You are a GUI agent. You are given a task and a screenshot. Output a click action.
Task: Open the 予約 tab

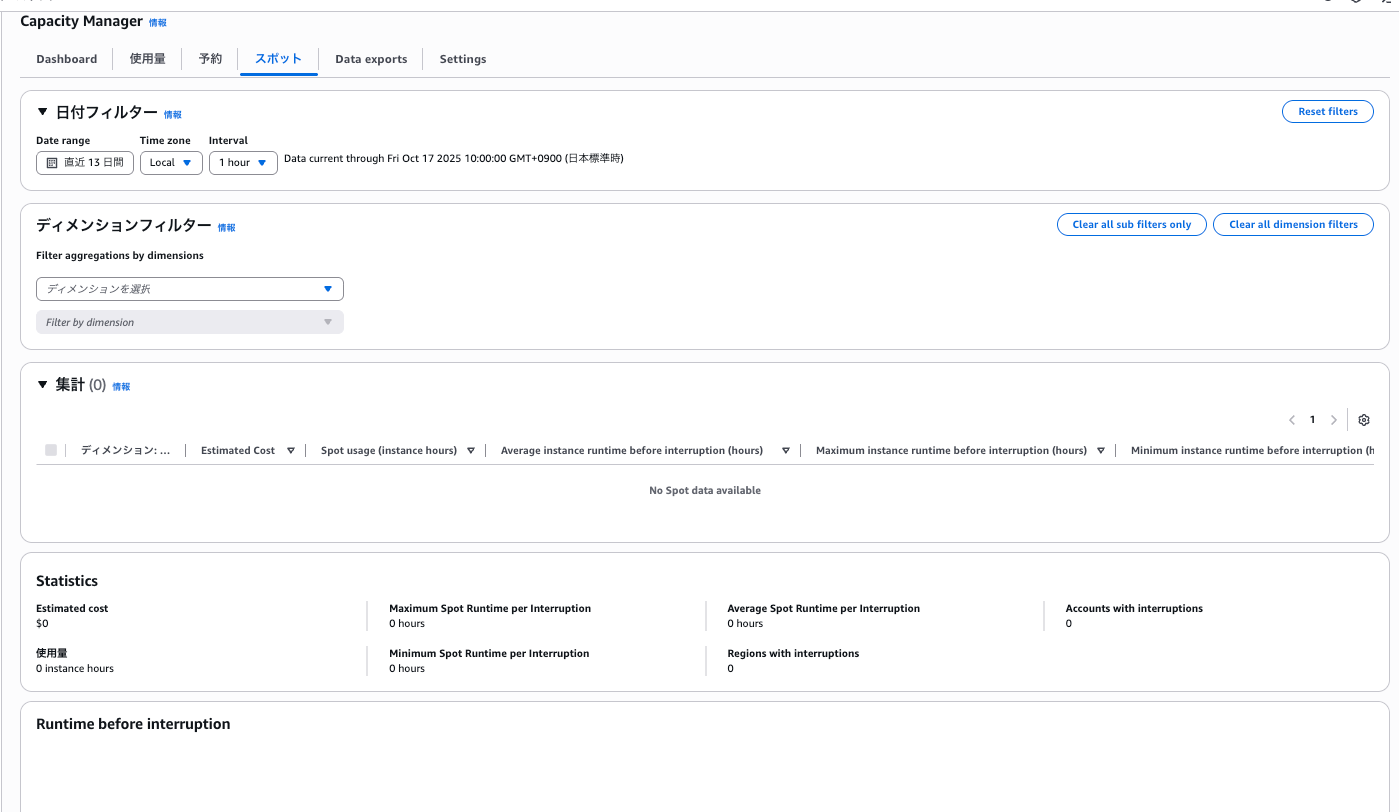tap(210, 59)
